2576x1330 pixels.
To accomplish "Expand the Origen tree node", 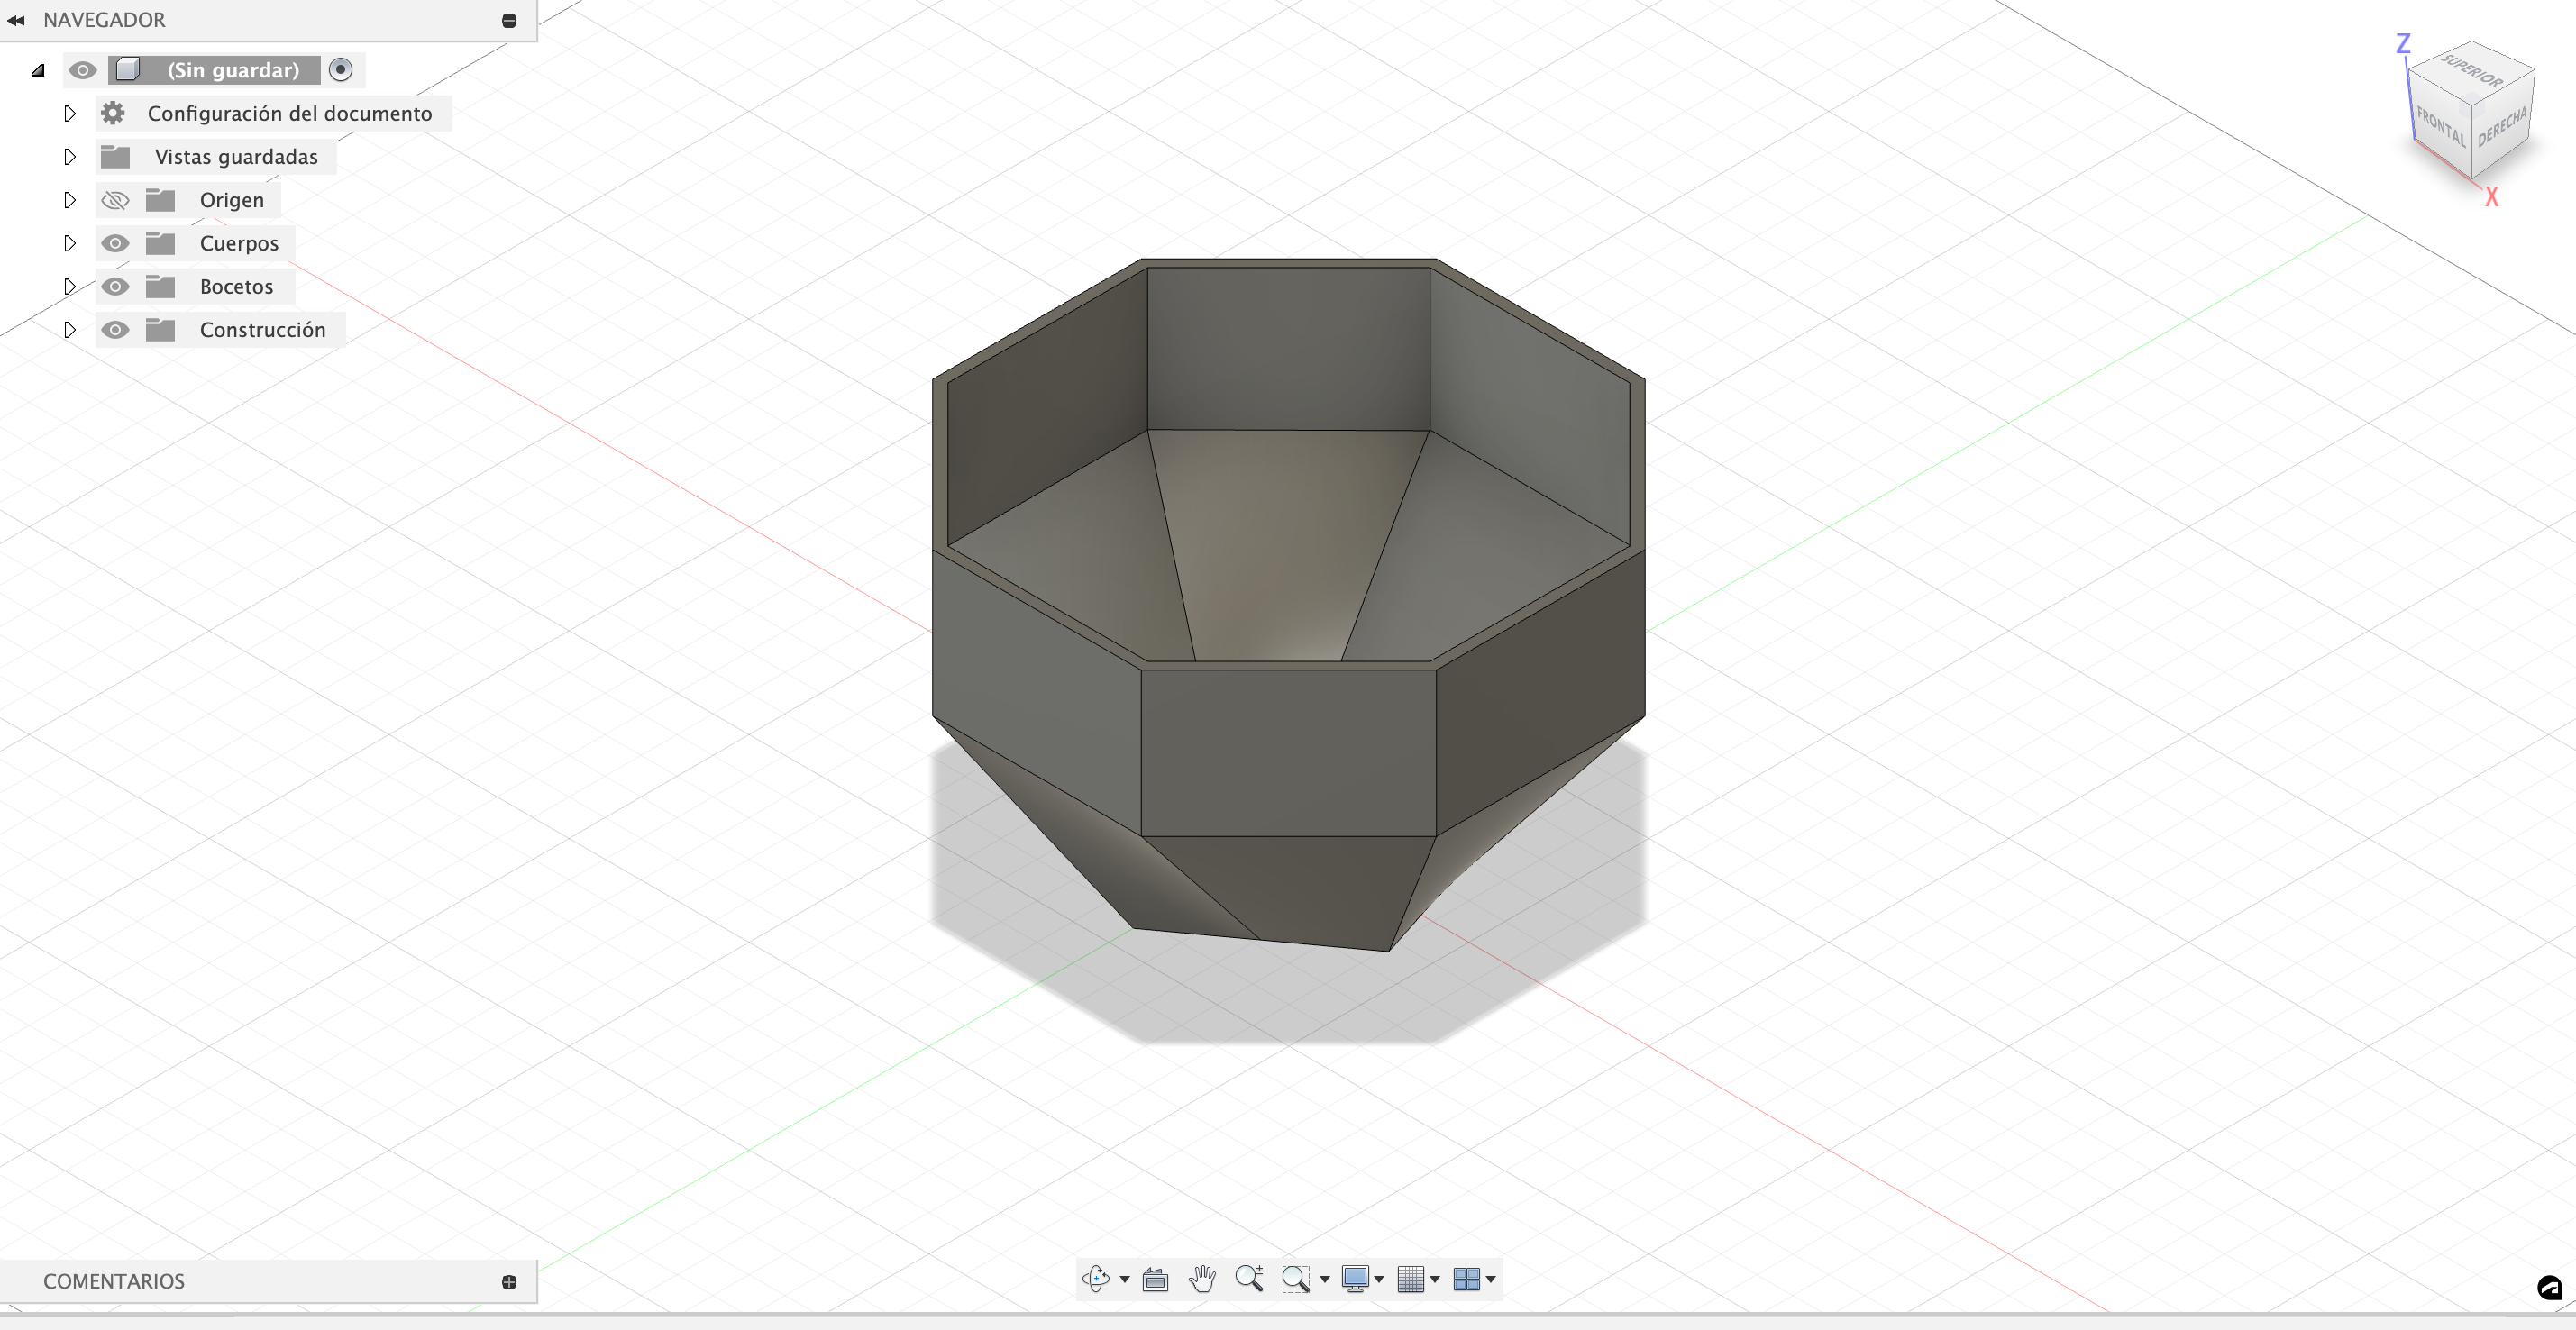I will [69, 200].
